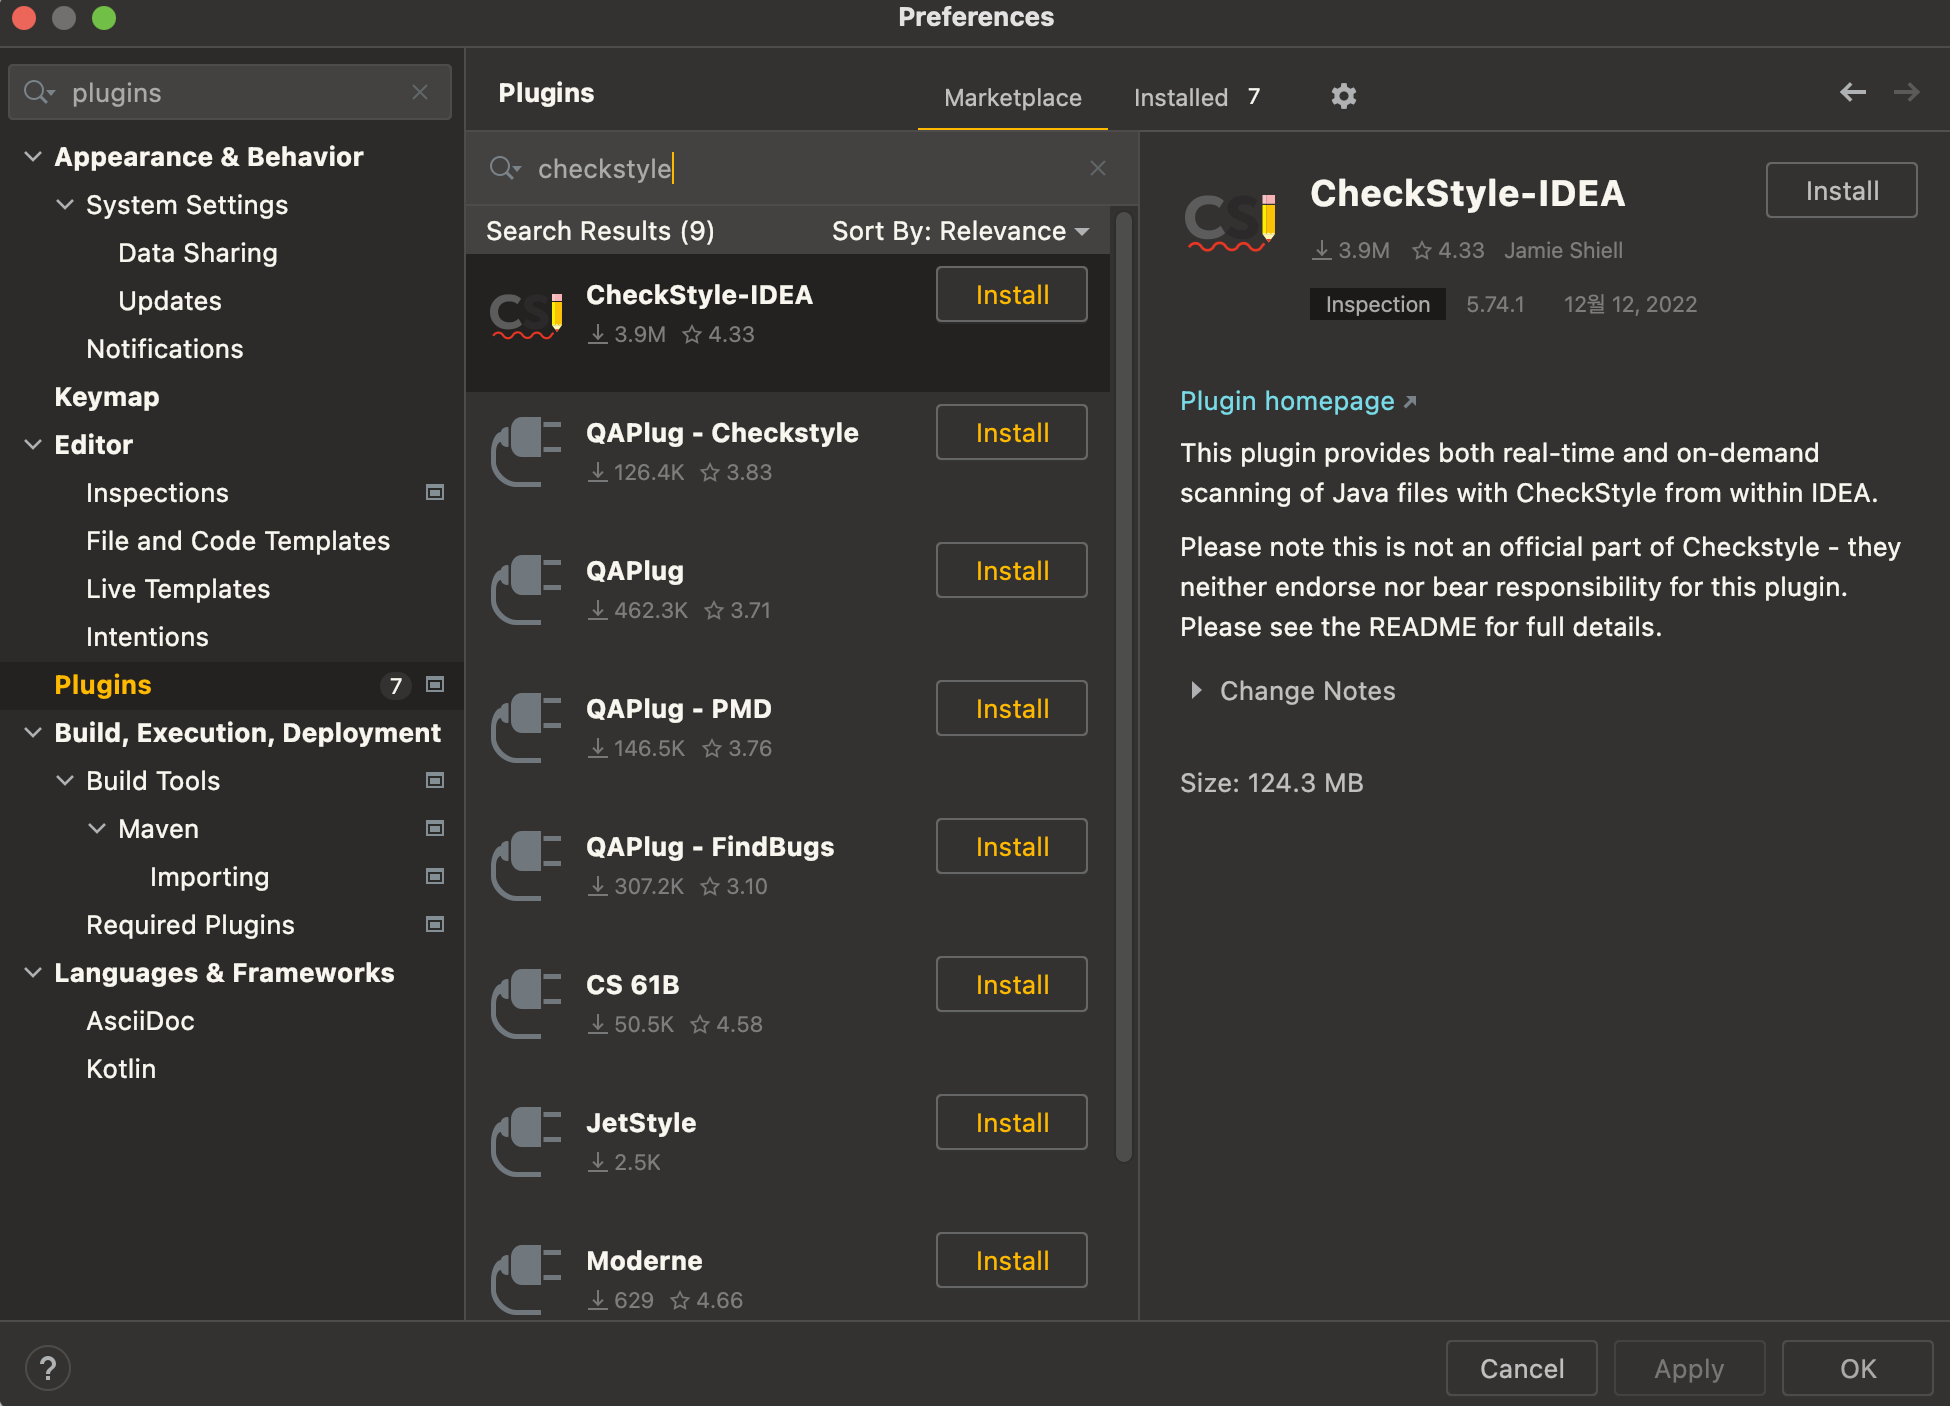
Task: Open the plugins settings gear menu
Action: click(1343, 96)
